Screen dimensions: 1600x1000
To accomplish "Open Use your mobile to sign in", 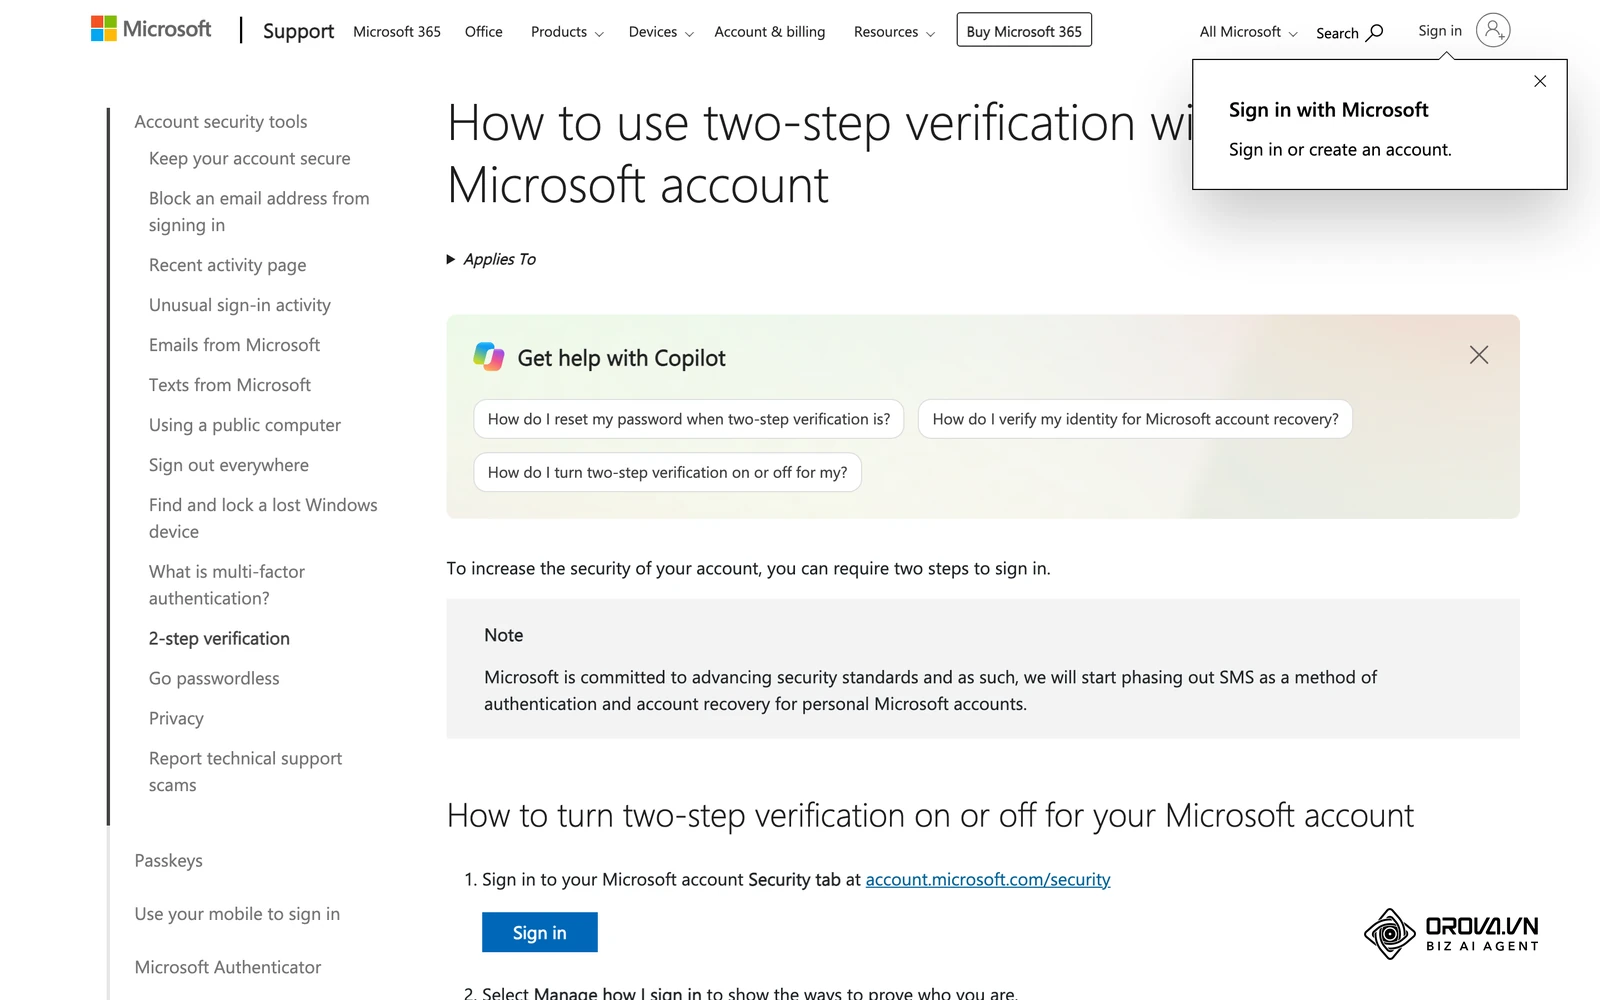I will coord(237,914).
